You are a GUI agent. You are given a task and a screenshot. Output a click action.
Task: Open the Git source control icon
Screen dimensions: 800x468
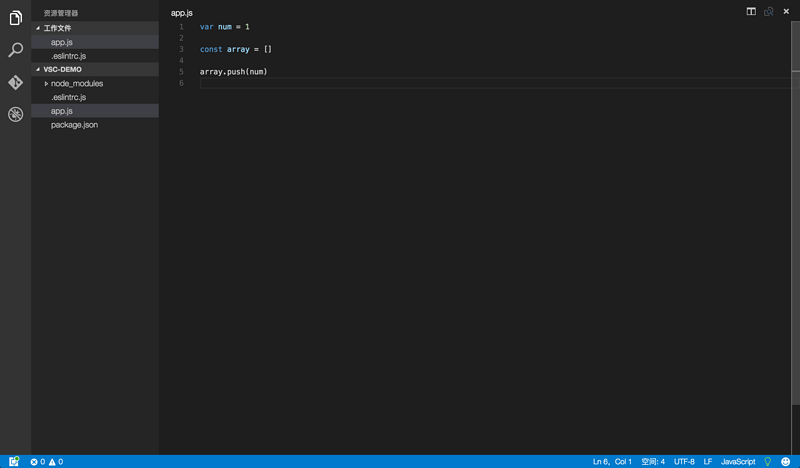pyautogui.click(x=15, y=82)
